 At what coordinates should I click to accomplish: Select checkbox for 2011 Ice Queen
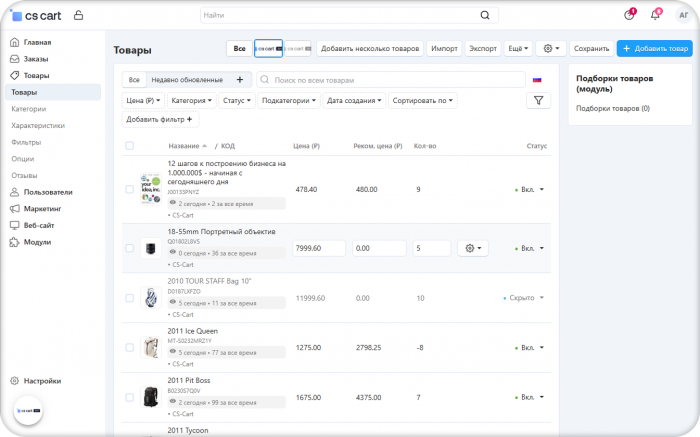click(129, 347)
